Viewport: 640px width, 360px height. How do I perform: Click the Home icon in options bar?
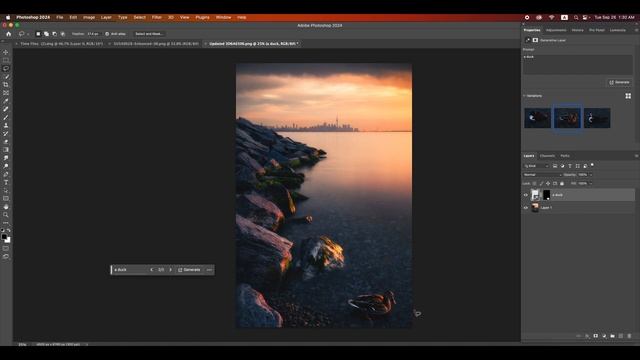click(x=9, y=34)
